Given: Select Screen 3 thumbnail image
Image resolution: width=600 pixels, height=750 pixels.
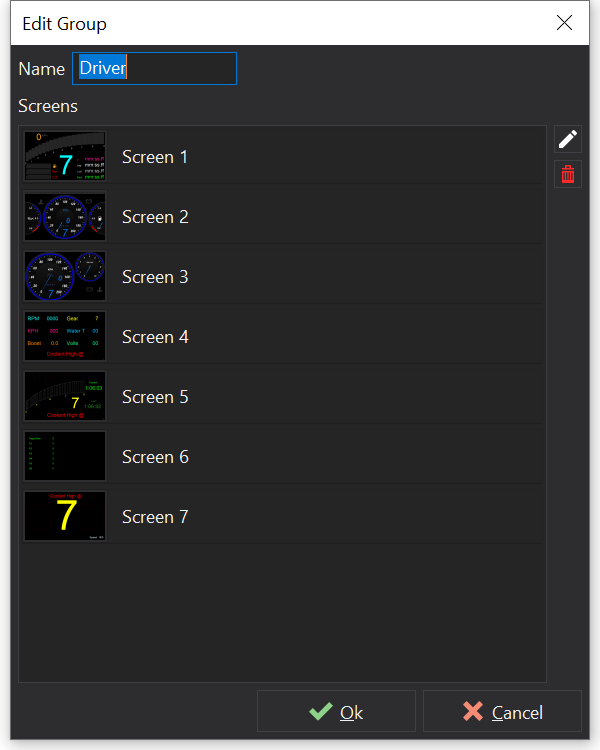Looking at the screenshot, I should click(65, 277).
